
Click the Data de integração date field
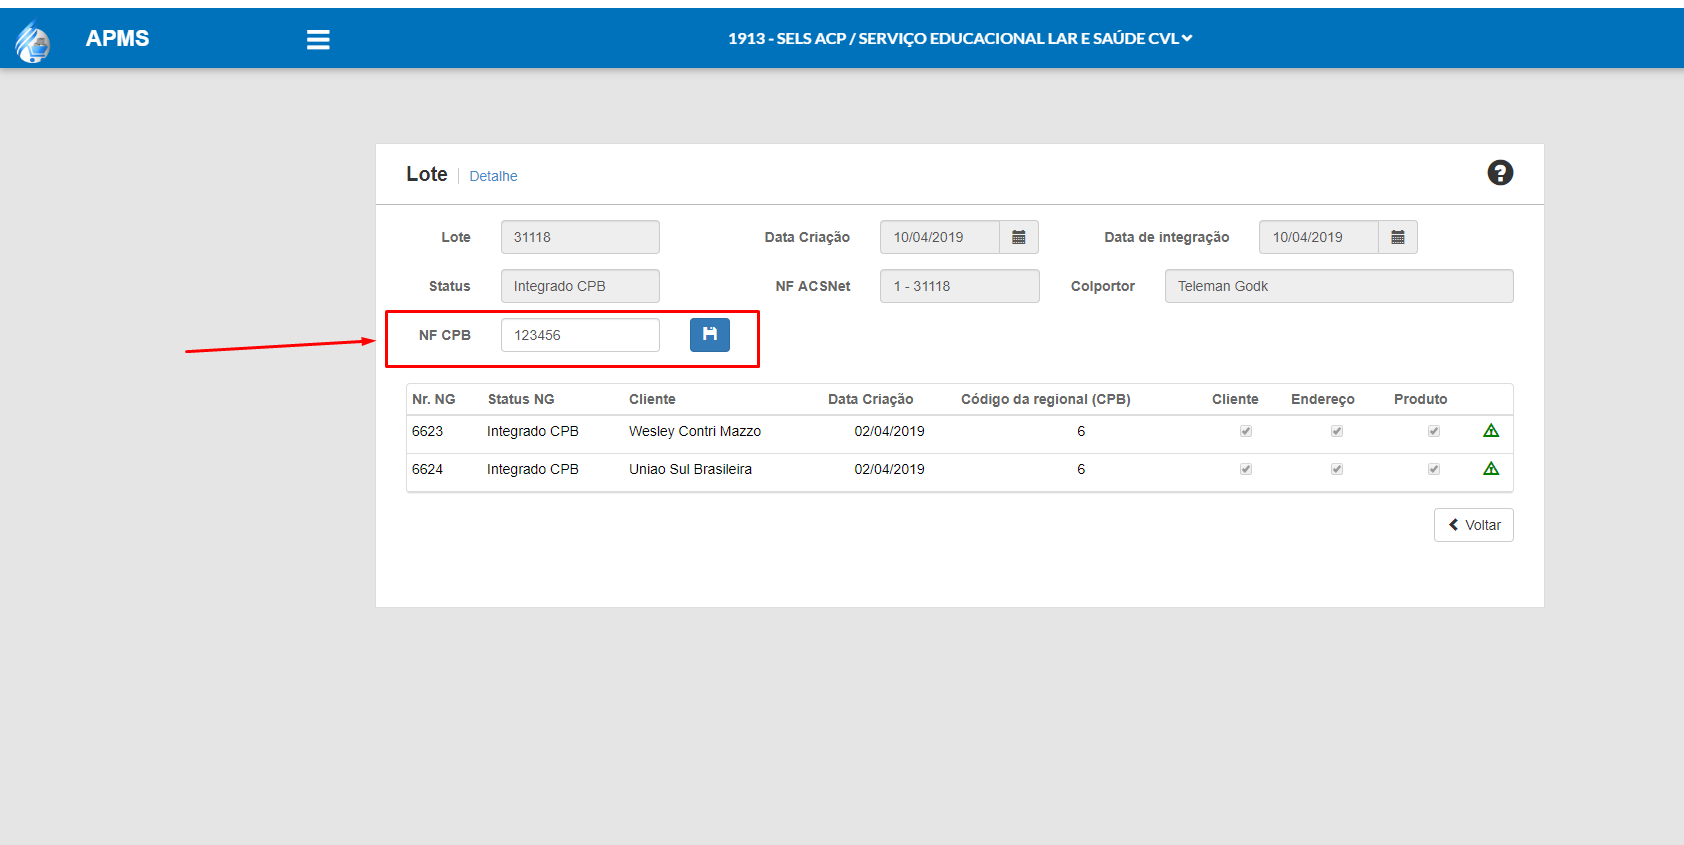1319,237
